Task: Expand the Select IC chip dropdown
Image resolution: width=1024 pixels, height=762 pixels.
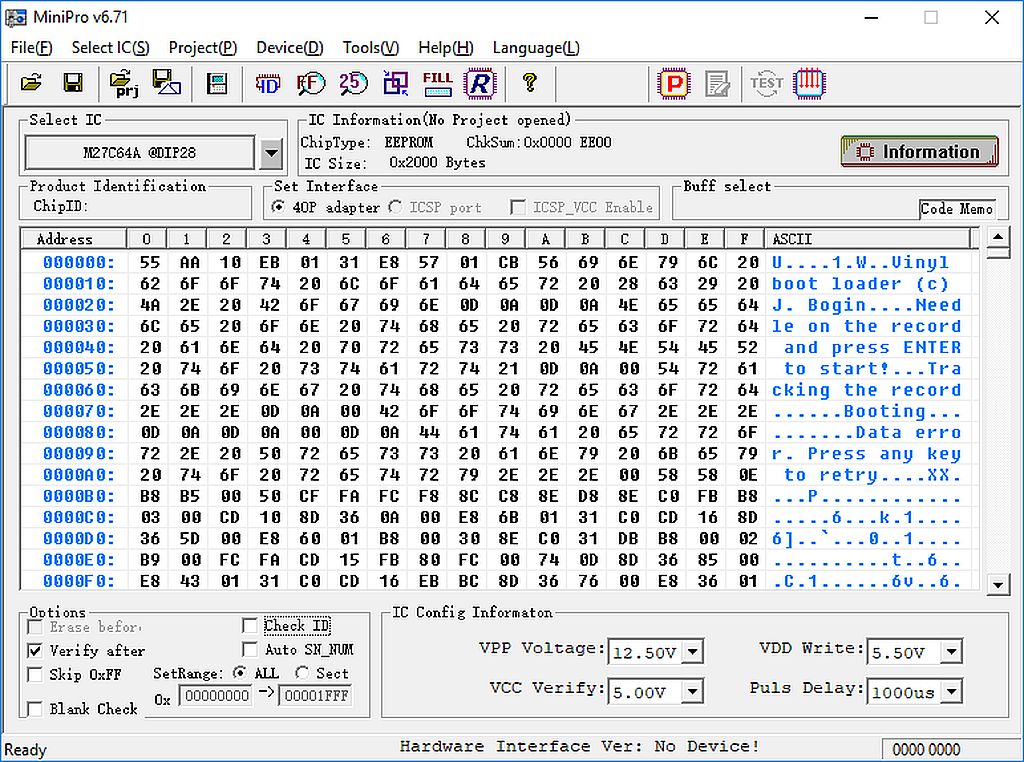Action: coord(270,154)
